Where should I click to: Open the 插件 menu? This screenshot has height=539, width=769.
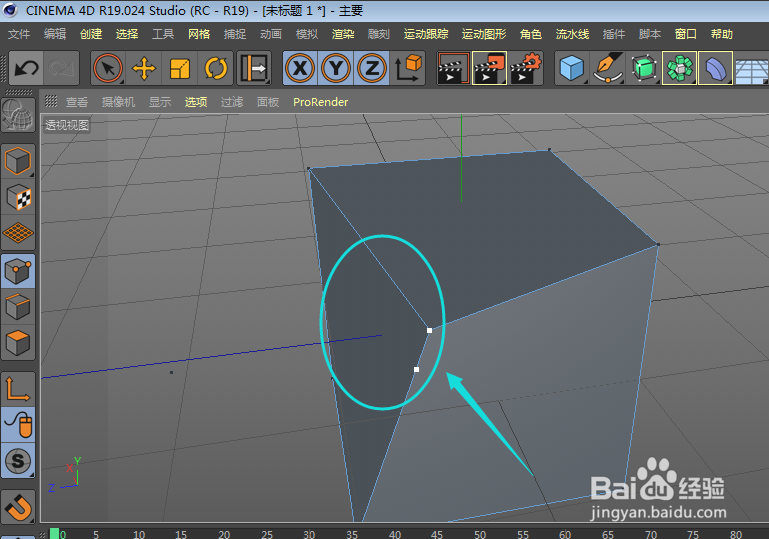coord(614,34)
